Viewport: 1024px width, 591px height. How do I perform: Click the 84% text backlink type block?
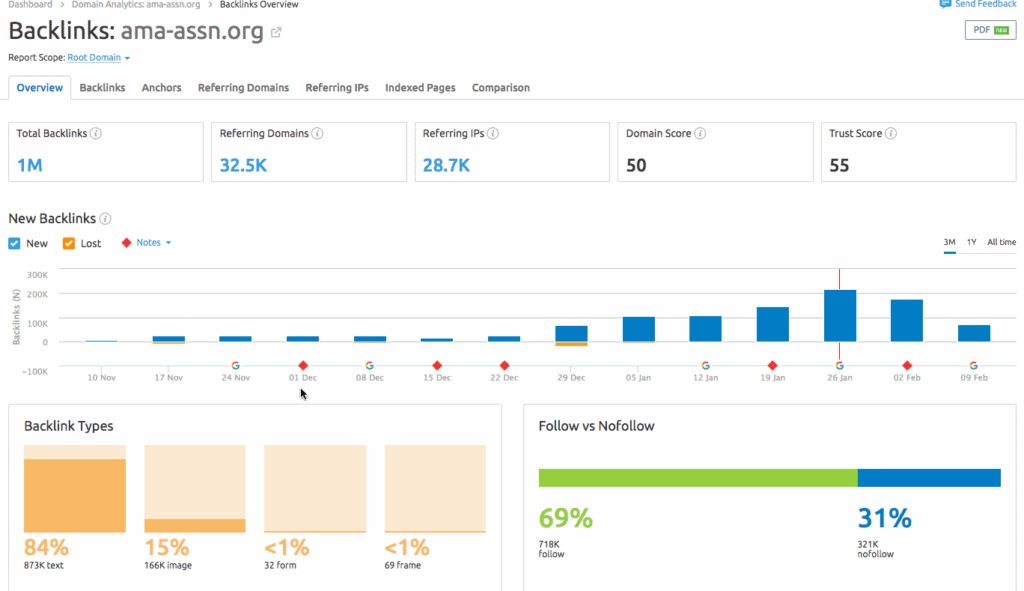pyautogui.click(x=74, y=488)
